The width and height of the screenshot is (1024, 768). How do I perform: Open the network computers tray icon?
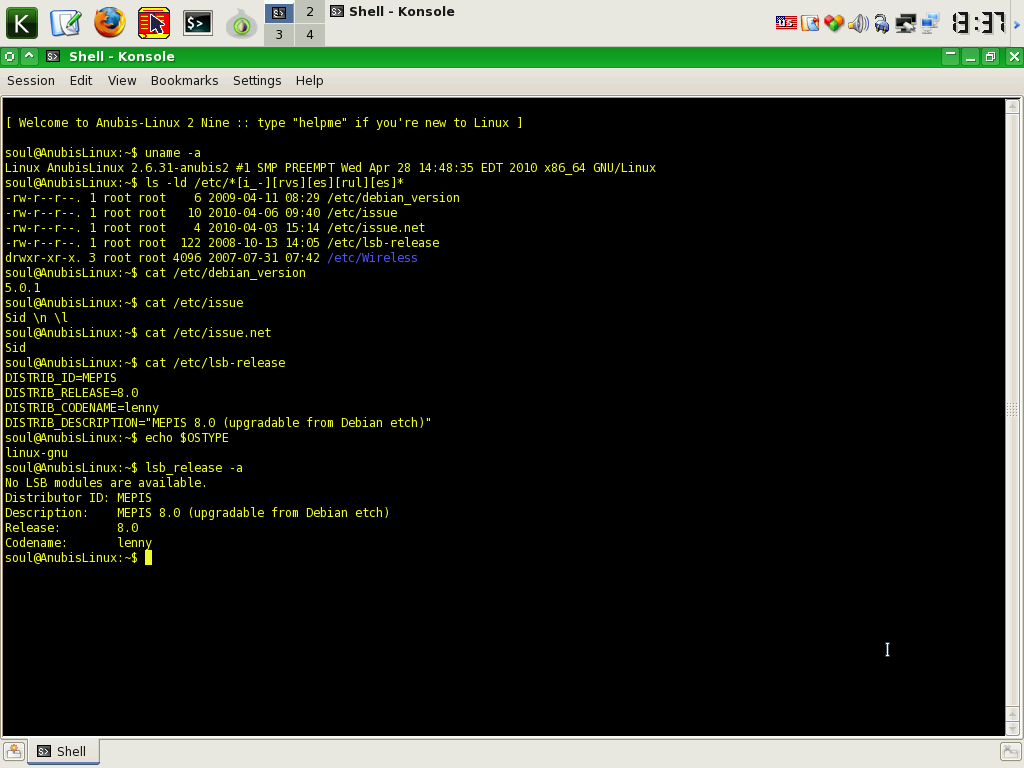[929, 24]
